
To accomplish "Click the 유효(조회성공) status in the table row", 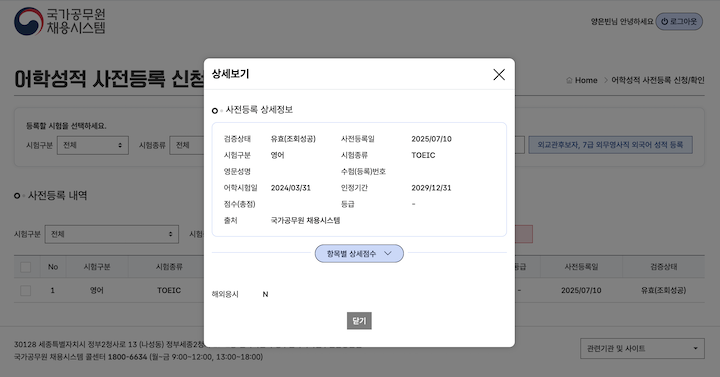I will click(x=664, y=290).
